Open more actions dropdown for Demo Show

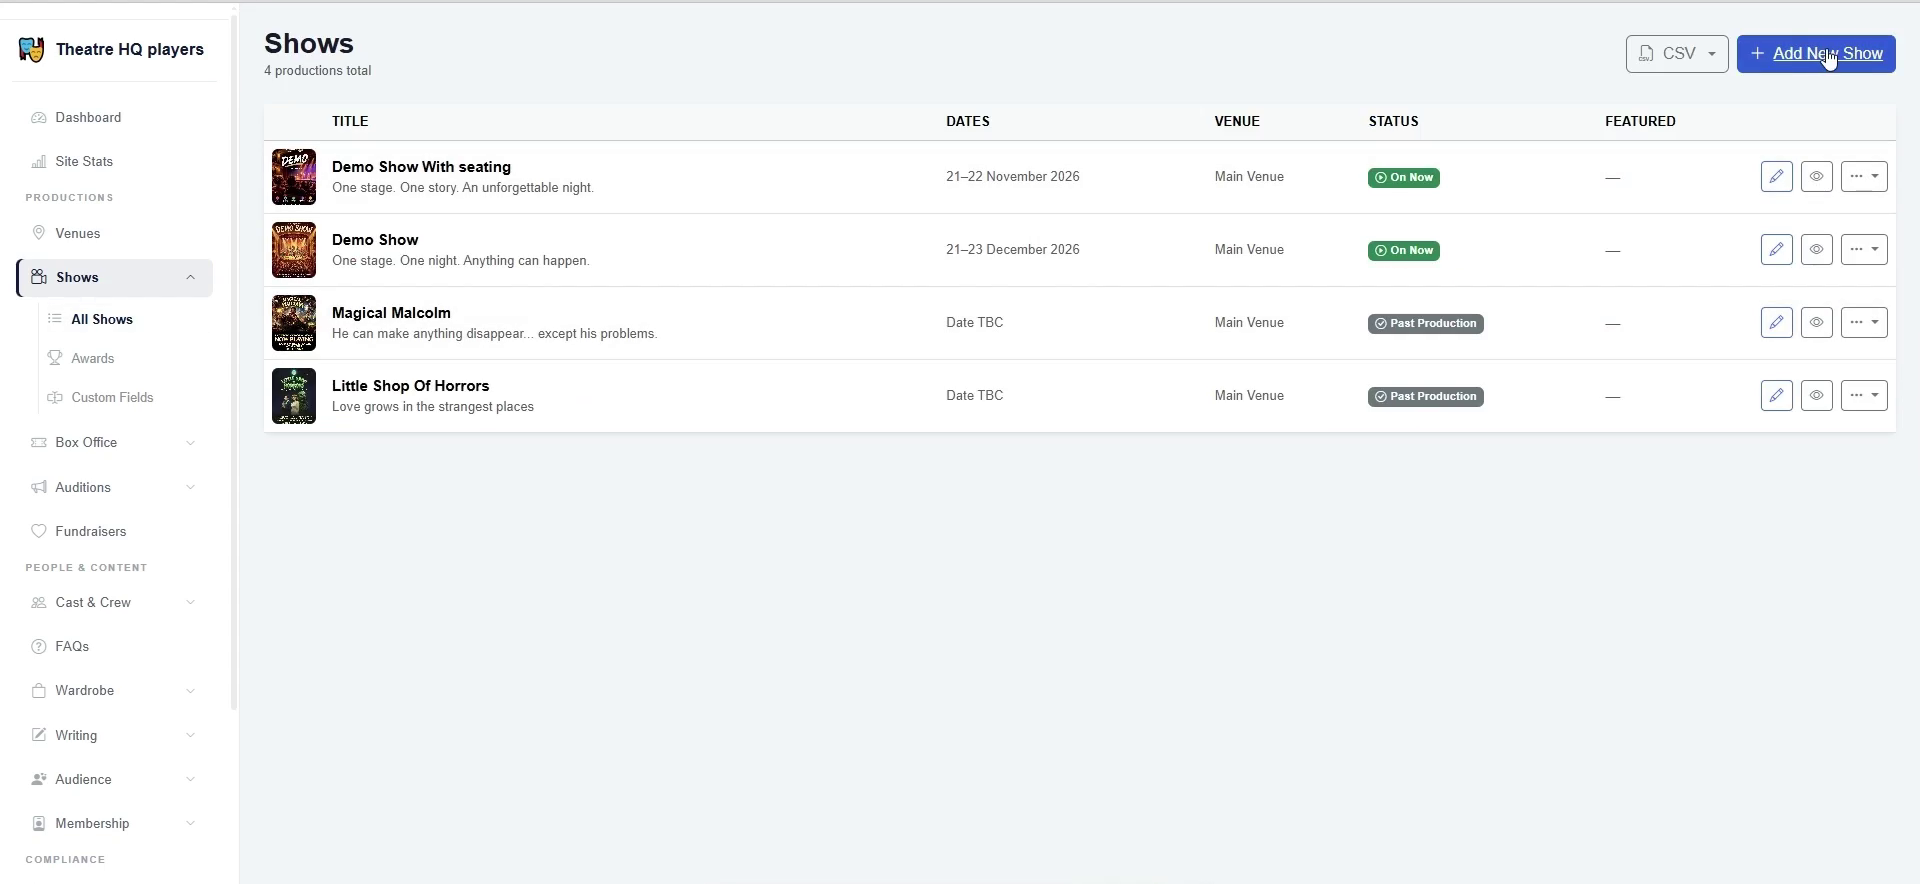(x=1864, y=250)
